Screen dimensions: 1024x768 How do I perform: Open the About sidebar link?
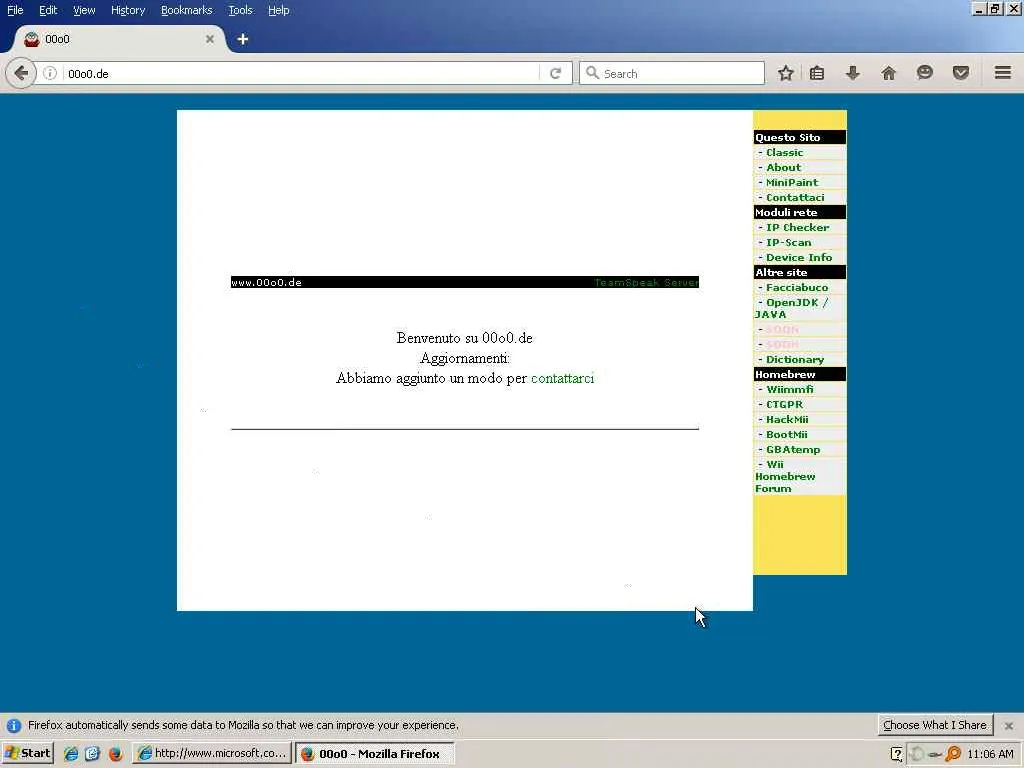[783, 167]
